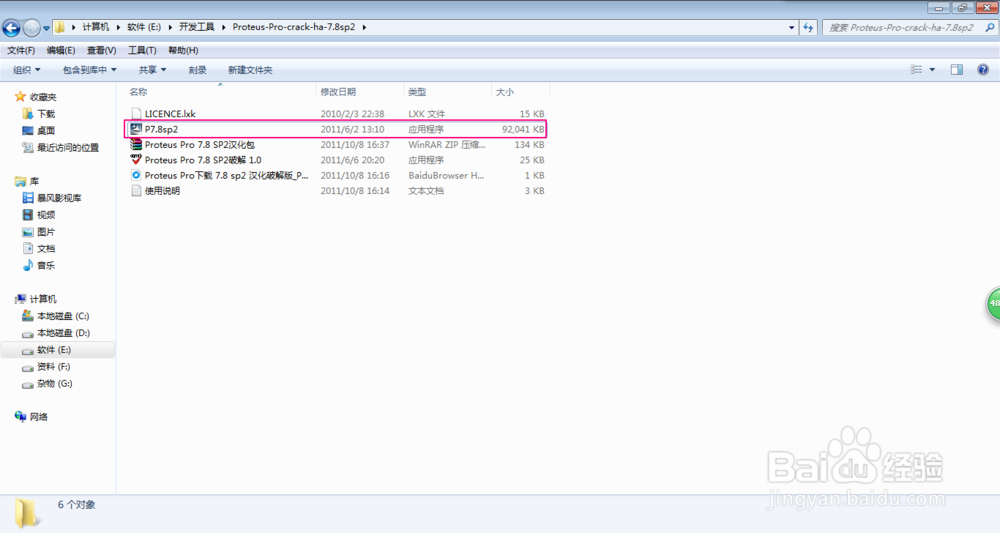The image size is (1000, 533).
Task: Open the 文件(F) menu
Action: click(x=21, y=50)
